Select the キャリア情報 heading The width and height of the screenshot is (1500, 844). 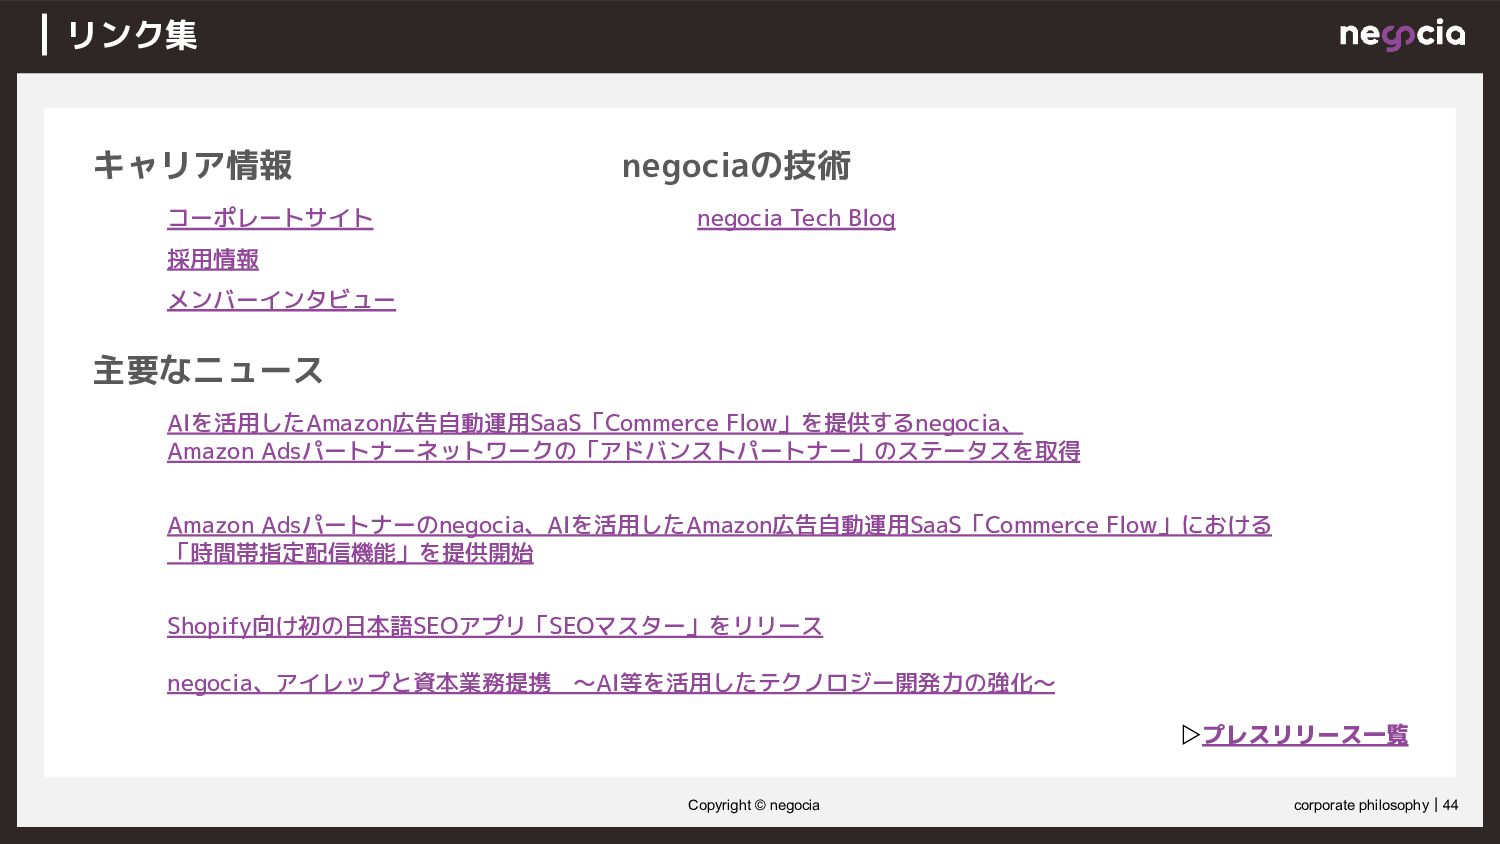point(192,165)
